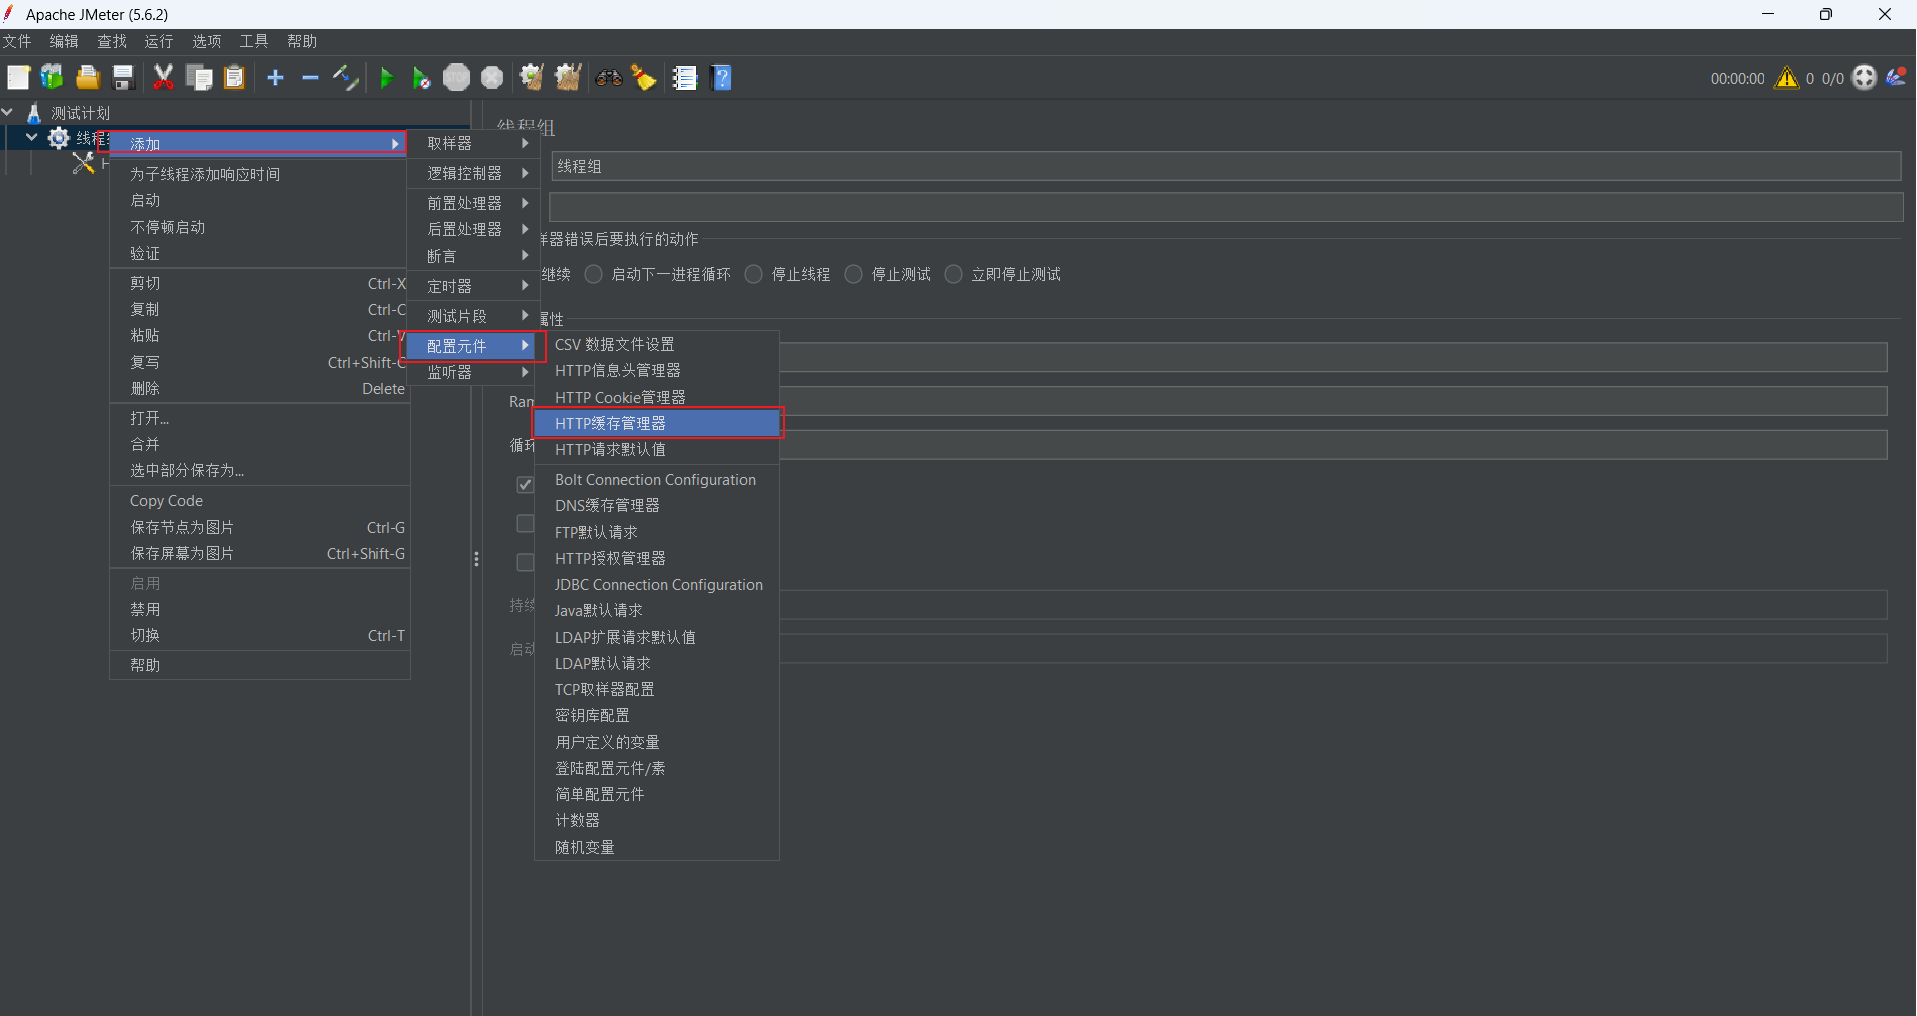Viewport: 1917px width, 1016px height.
Task: Expand the 断言 submenu
Action: click(473, 256)
